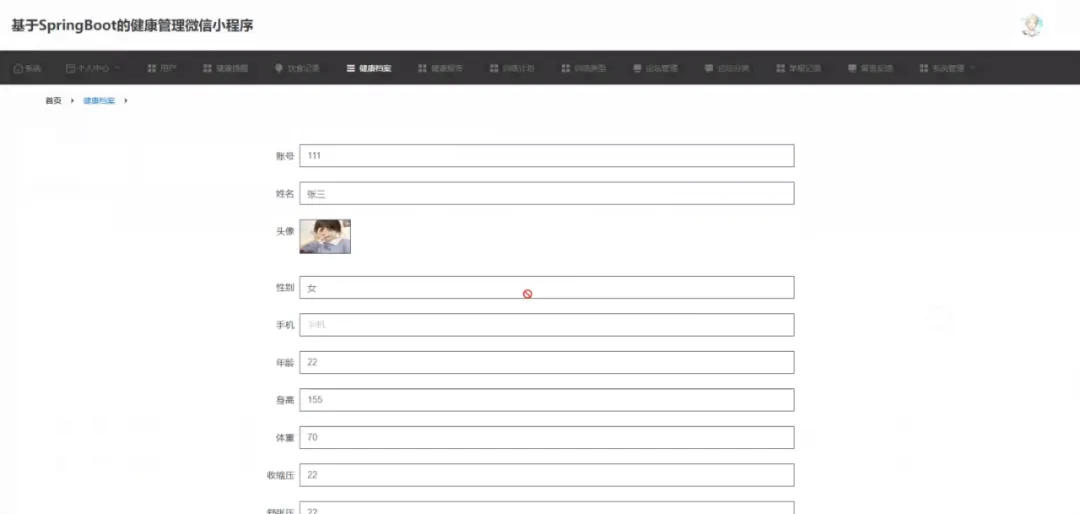Click the 头像 profile photo thumbnail
Viewport: 1080px width, 514px height.
[x=325, y=236]
